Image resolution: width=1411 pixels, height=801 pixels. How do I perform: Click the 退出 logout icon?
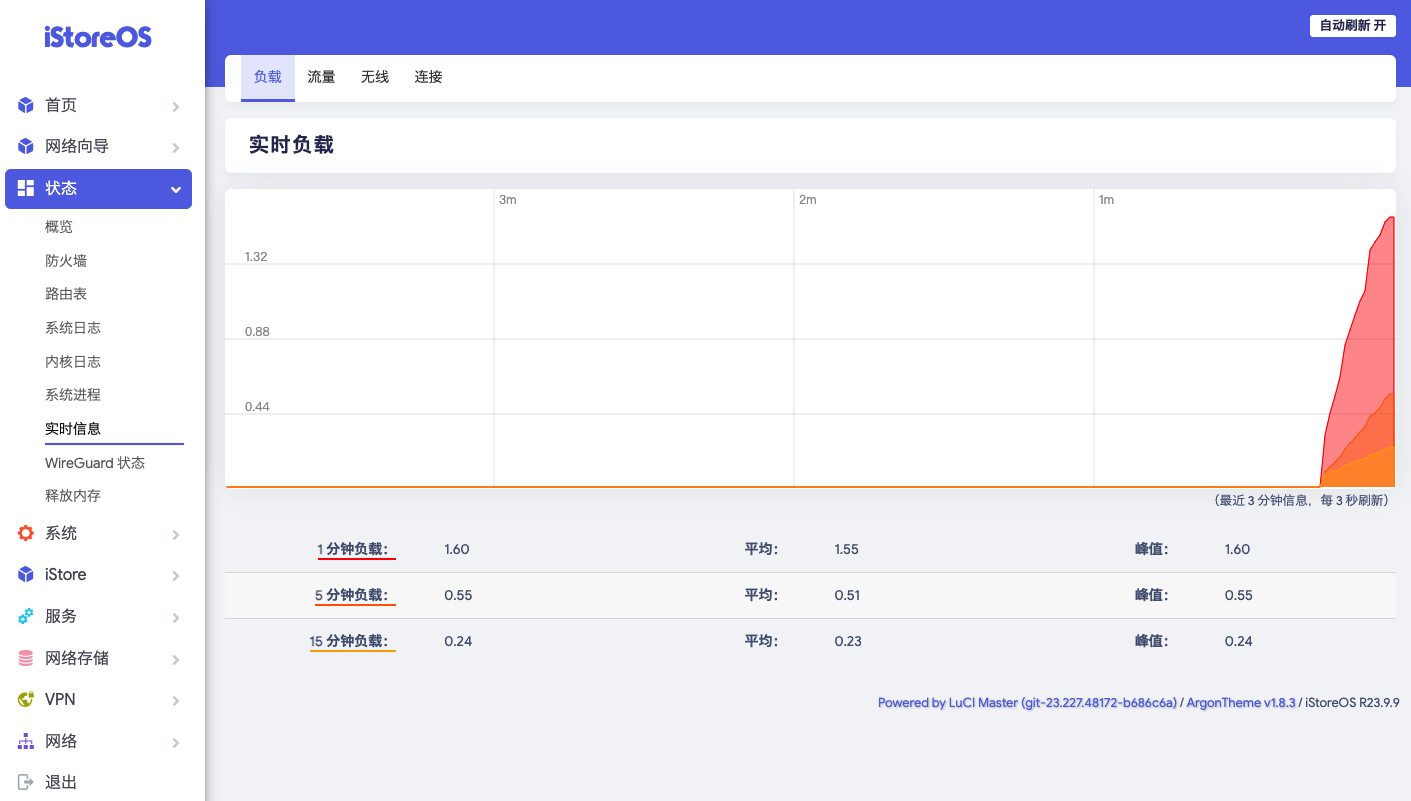coord(24,781)
